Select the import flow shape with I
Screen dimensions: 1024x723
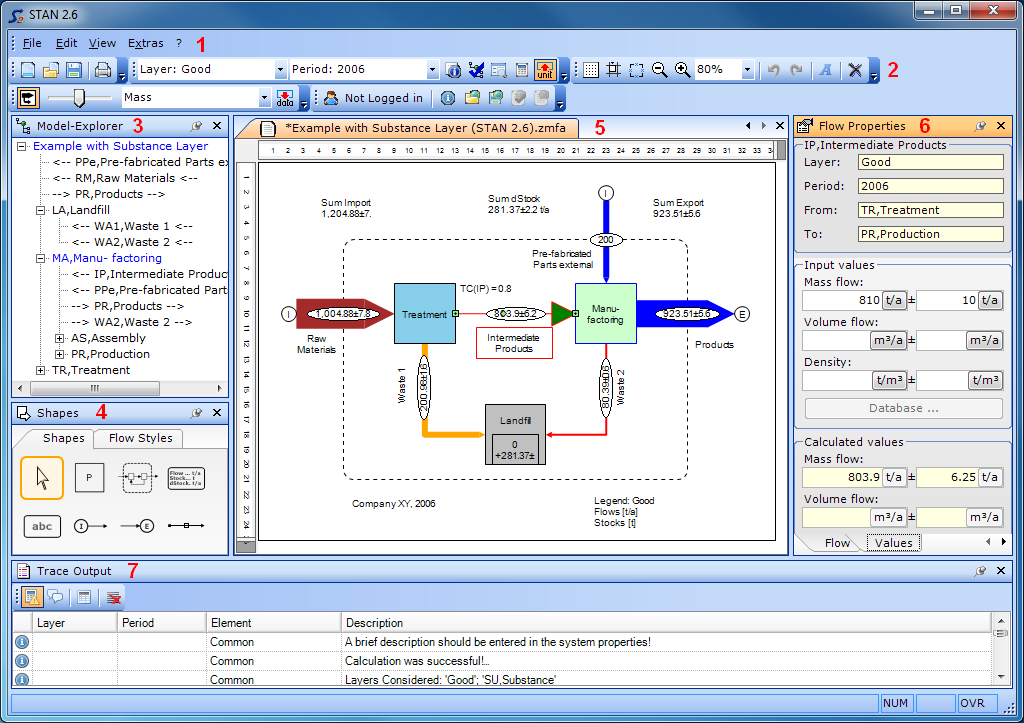click(x=90, y=526)
